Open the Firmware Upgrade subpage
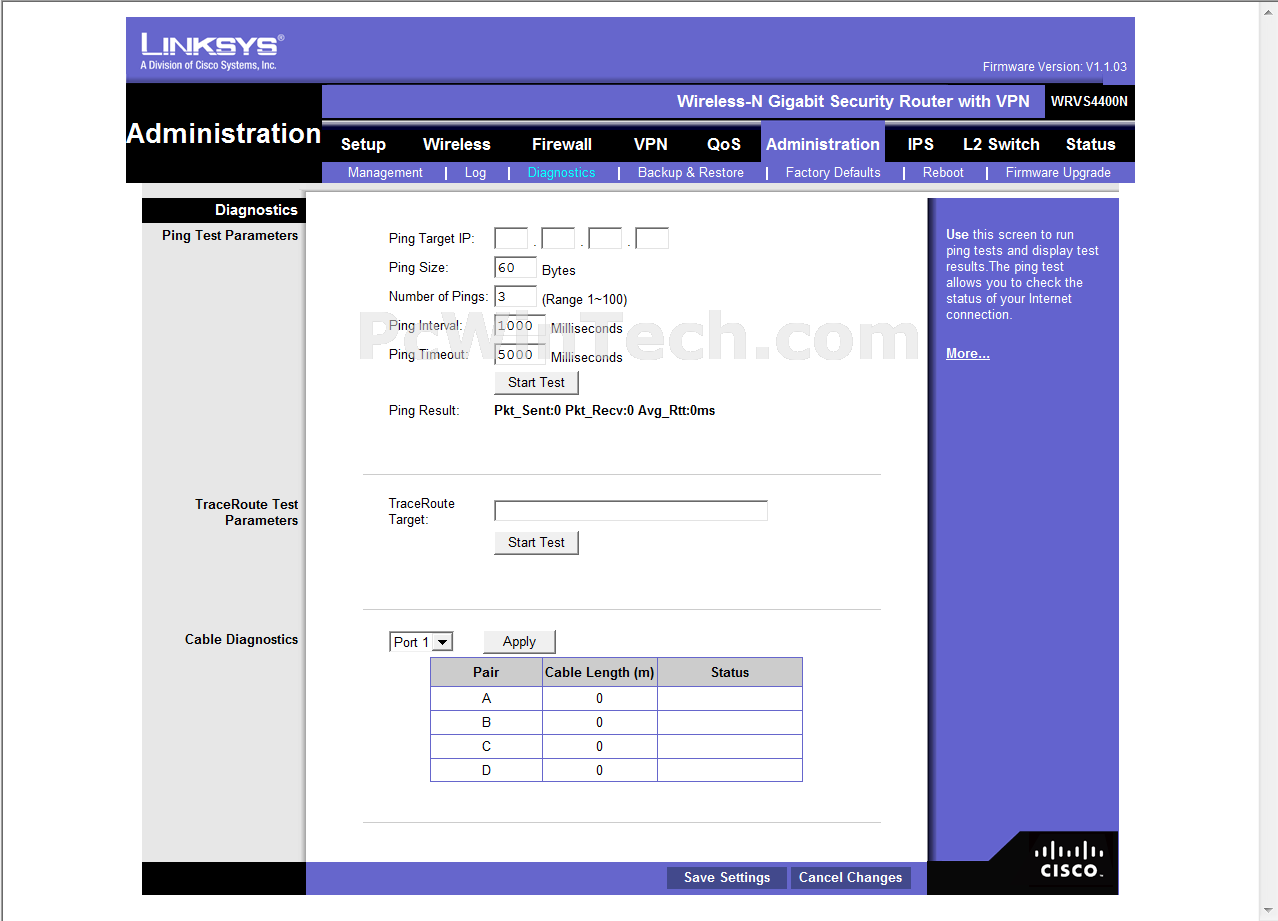Image resolution: width=1278 pixels, height=921 pixels. tap(1058, 172)
